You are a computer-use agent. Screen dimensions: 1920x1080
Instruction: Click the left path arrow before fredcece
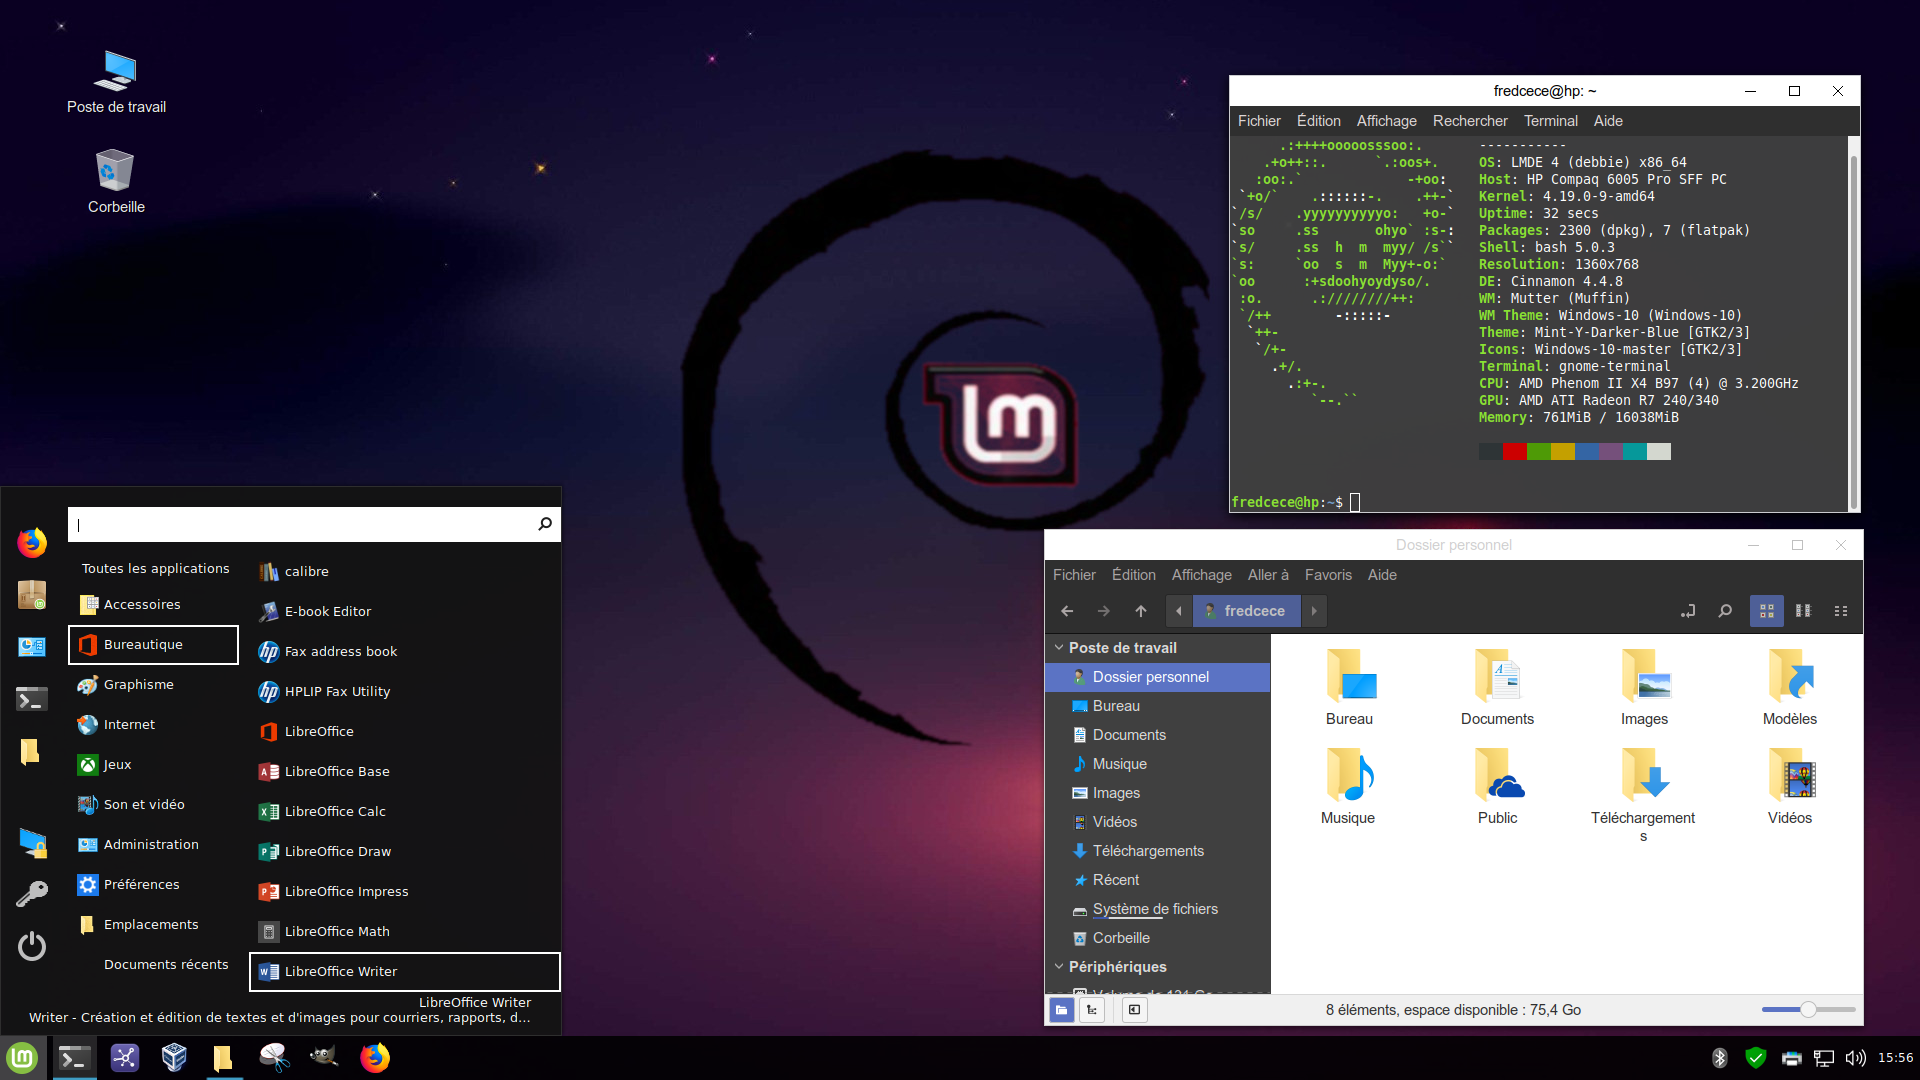click(1179, 611)
